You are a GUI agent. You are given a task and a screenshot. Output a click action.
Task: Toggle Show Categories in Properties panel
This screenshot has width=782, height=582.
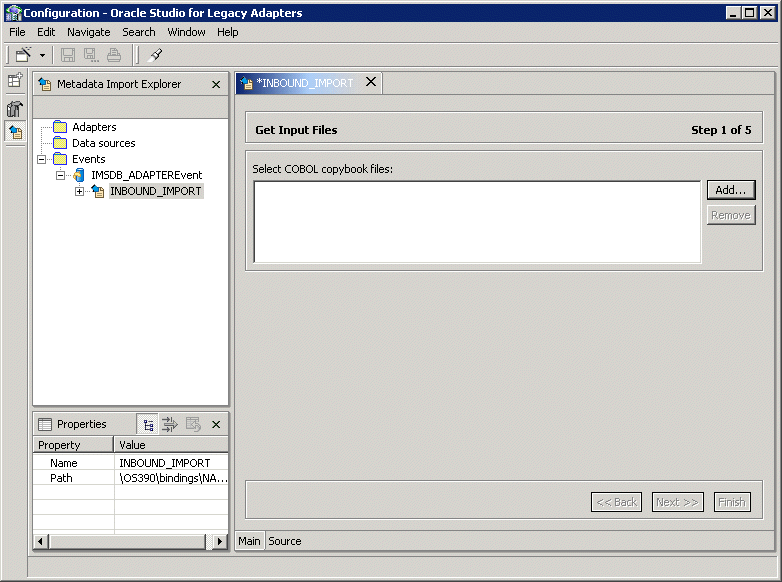click(148, 424)
